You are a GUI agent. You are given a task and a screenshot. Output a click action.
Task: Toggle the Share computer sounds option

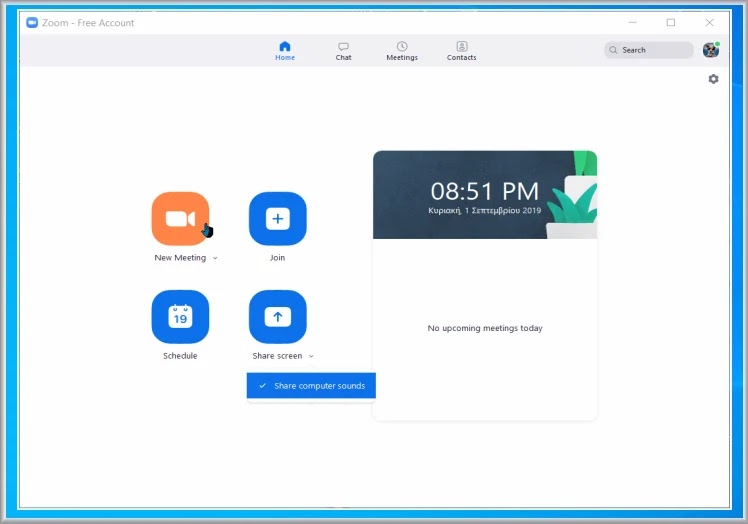311,386
